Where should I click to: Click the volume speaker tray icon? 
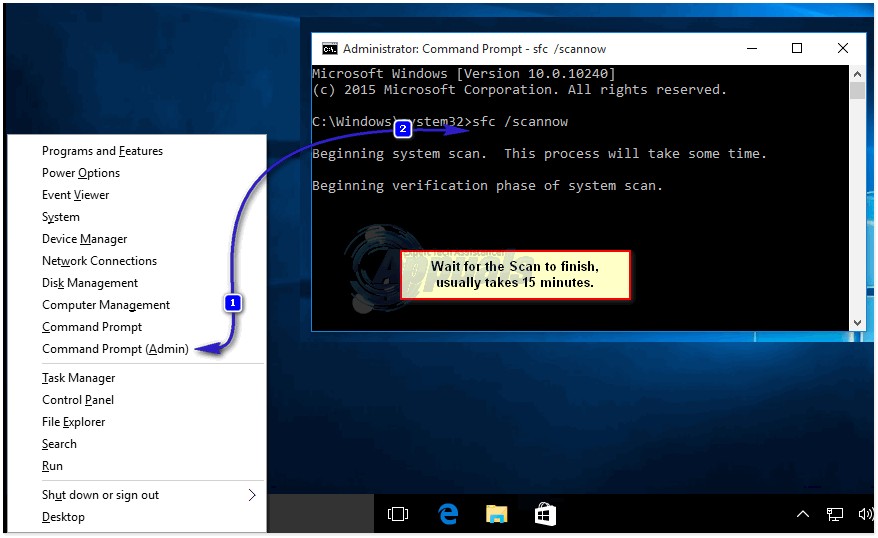click(x=865, y=514)
